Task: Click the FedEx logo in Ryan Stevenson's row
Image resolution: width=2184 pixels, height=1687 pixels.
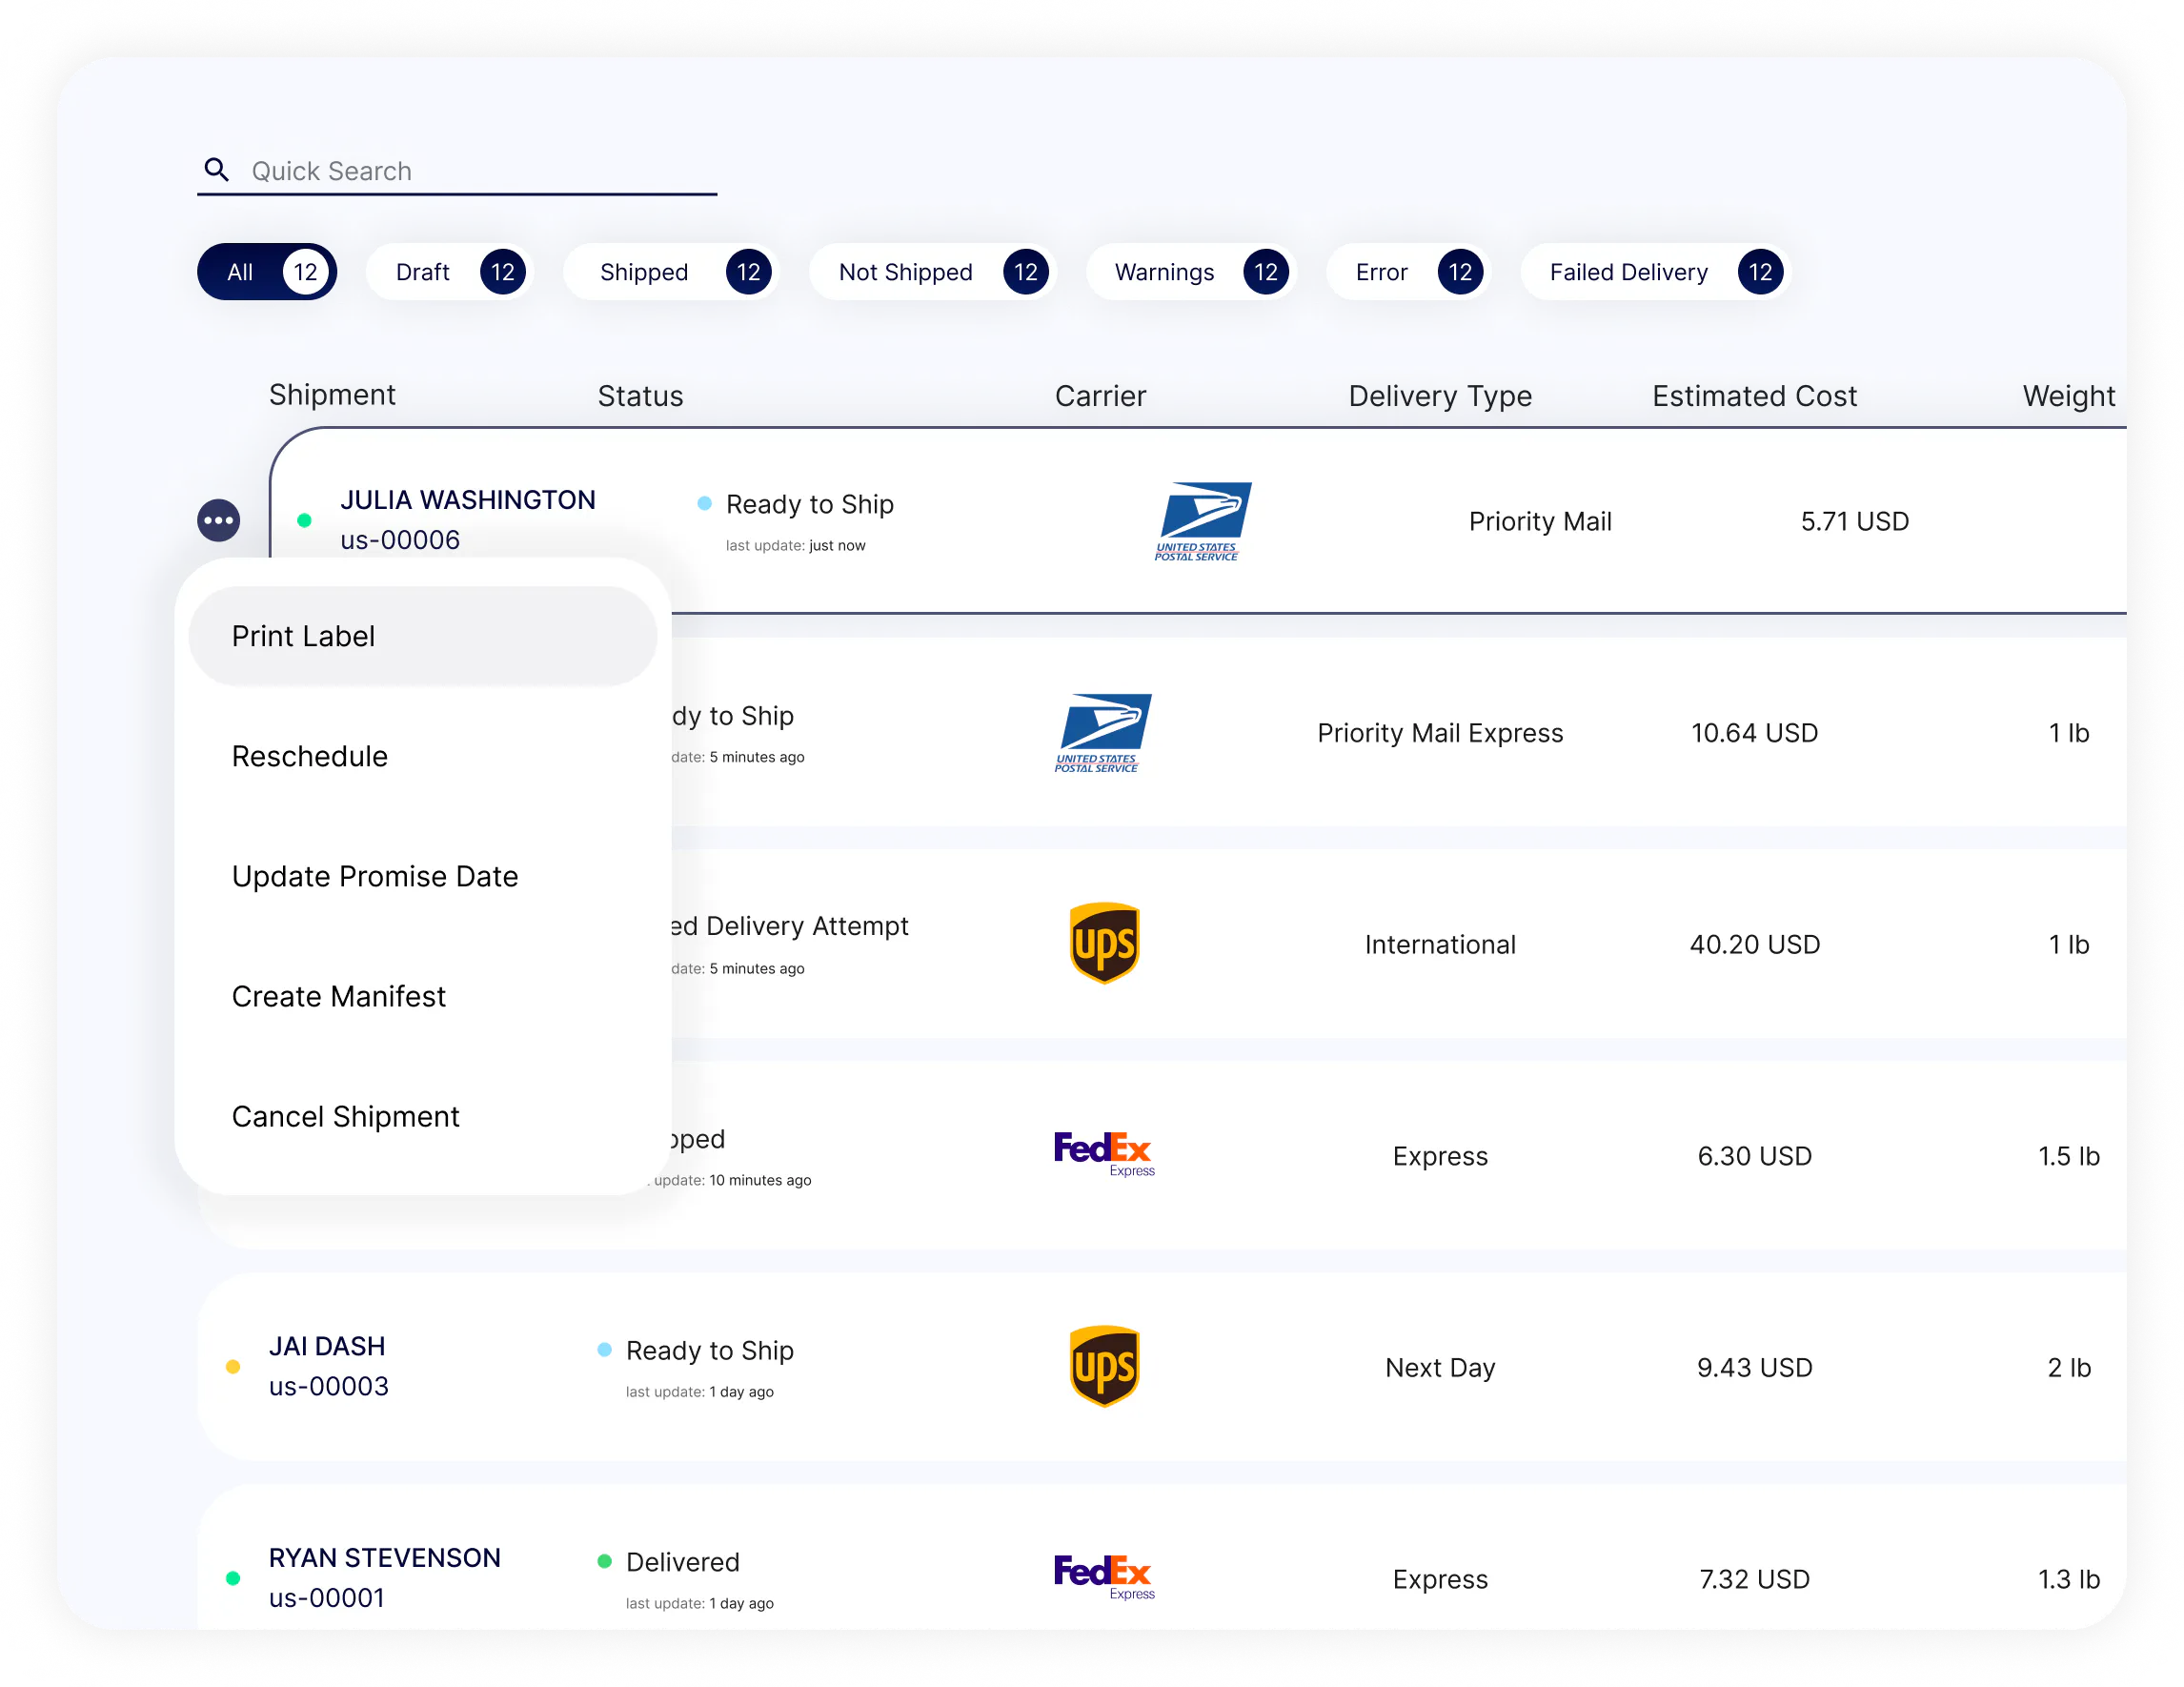Action: [1104, 1577]
